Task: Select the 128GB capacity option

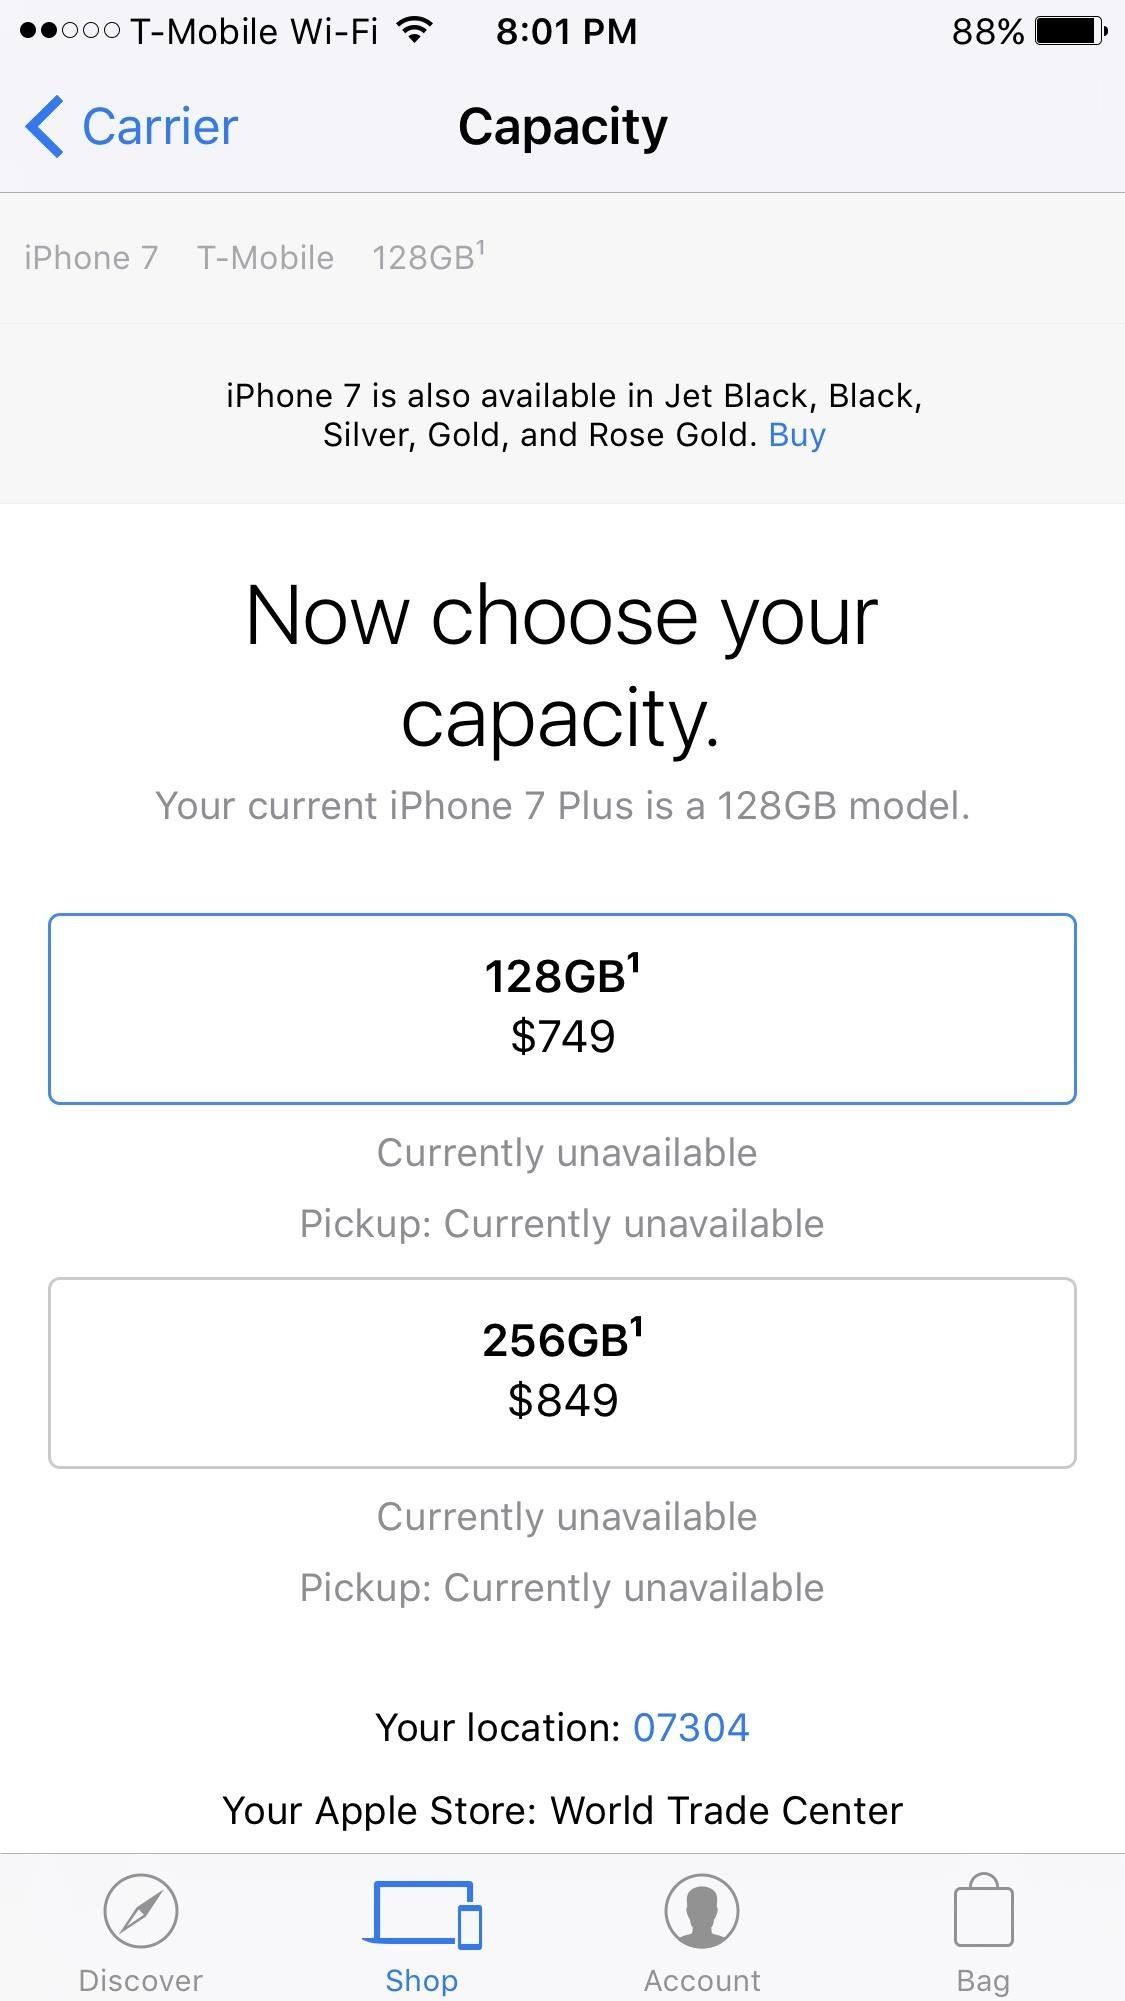Action: (x=562, y=1007)
